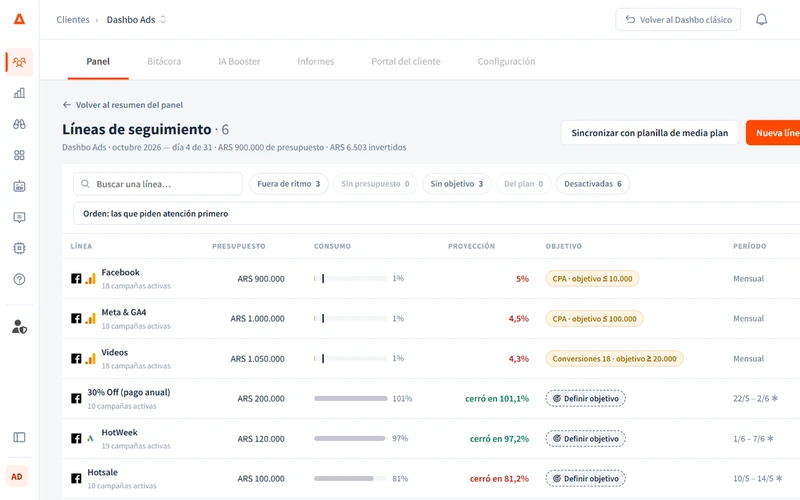800x500 pixels.
Task: Click ARS 120.000 budget value
Action: (x=261, y=438)
